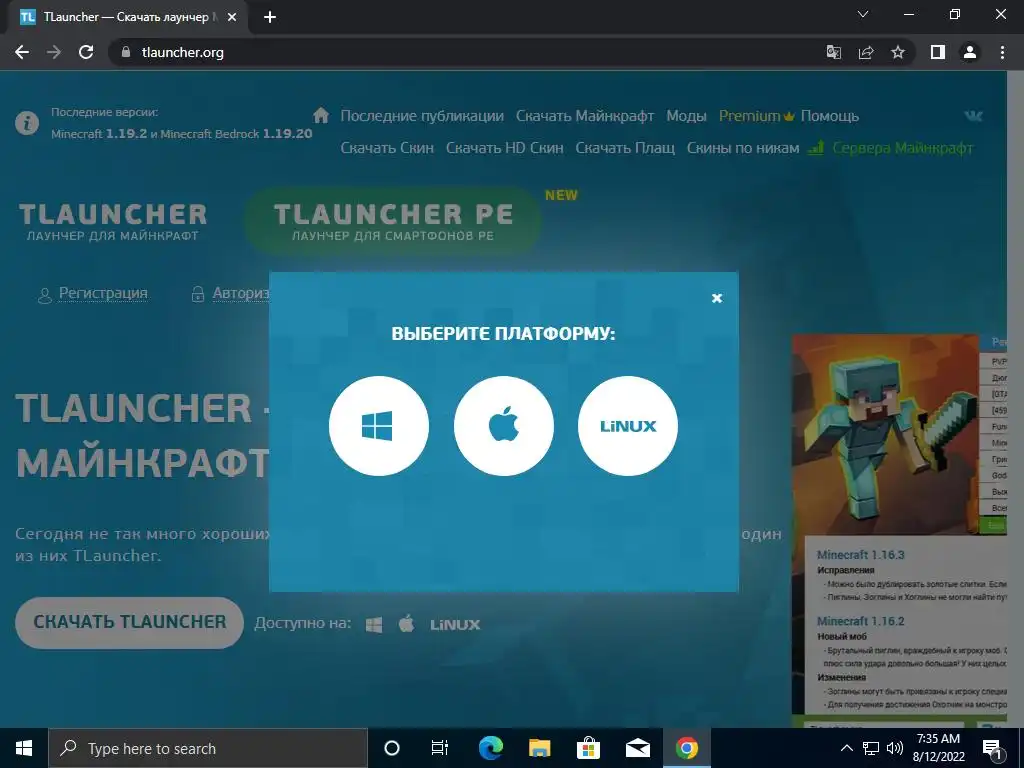Viewport: 1024px width, 768px height.
Task: Choose the Windows platform circle in the dialog
Action: (x=379, y=426)
